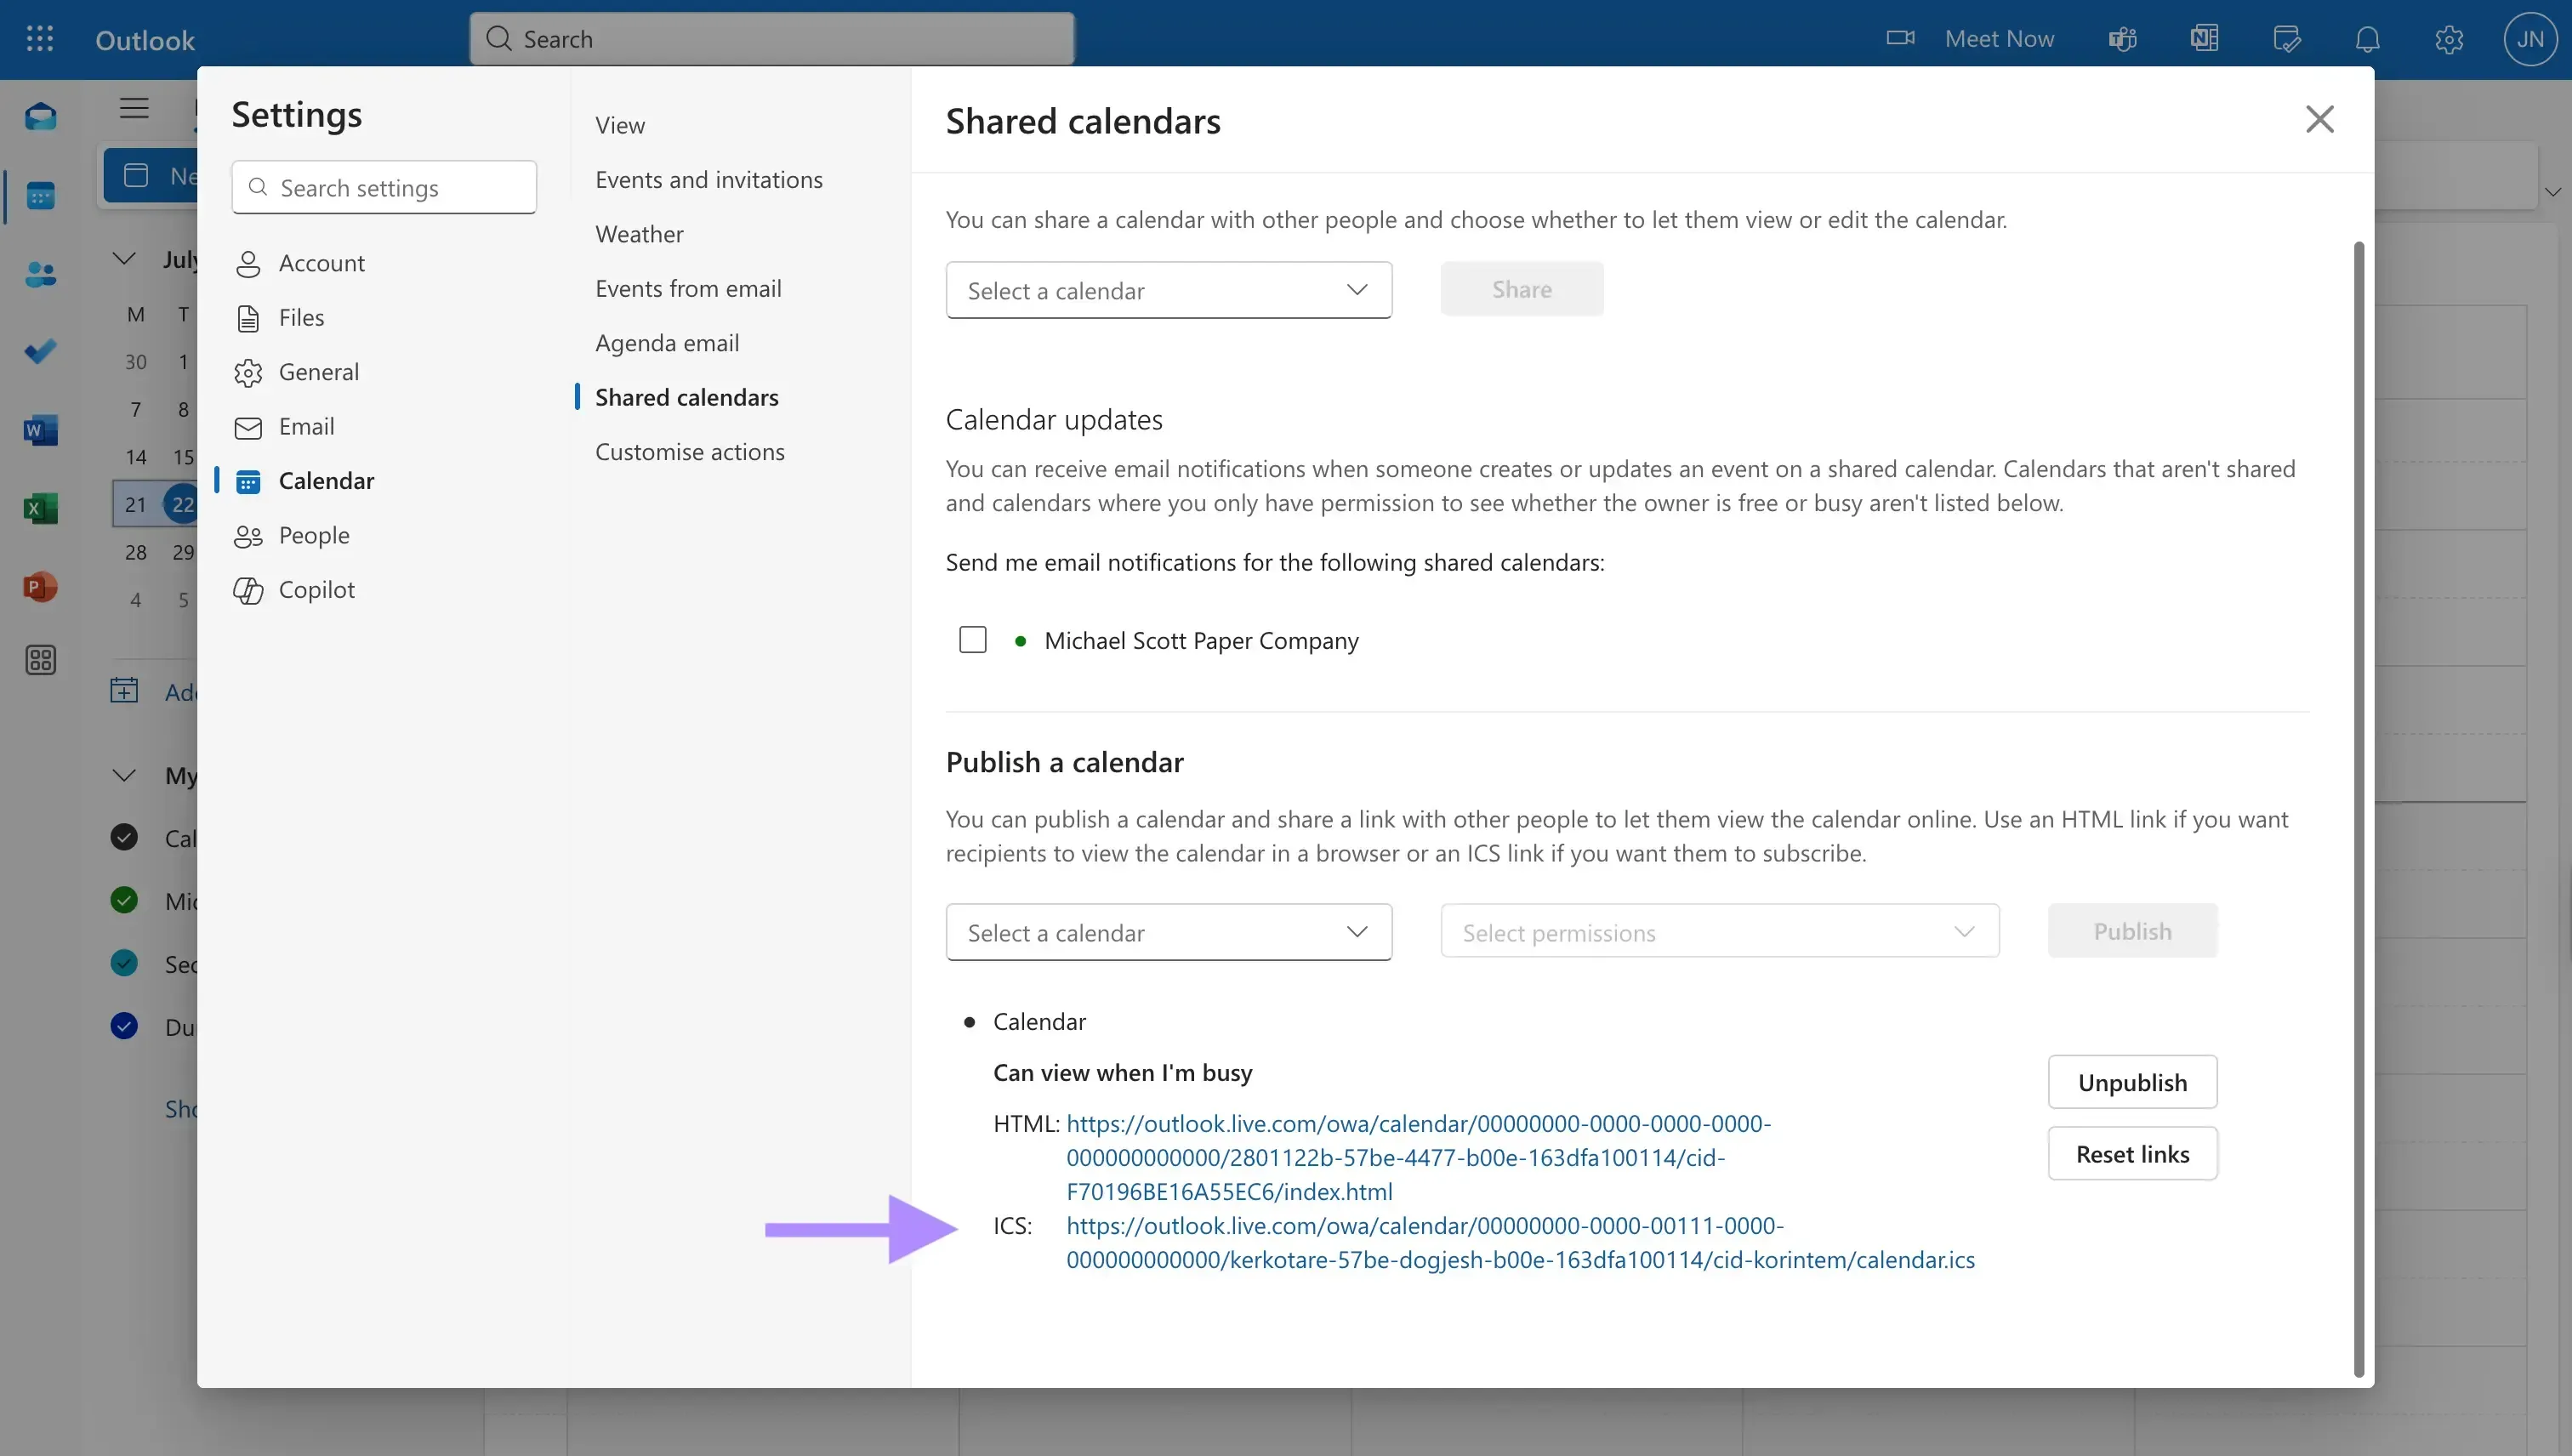2572x1456 pixels.
Task: Collapse the July mini calendar
Action: point(123,258)
